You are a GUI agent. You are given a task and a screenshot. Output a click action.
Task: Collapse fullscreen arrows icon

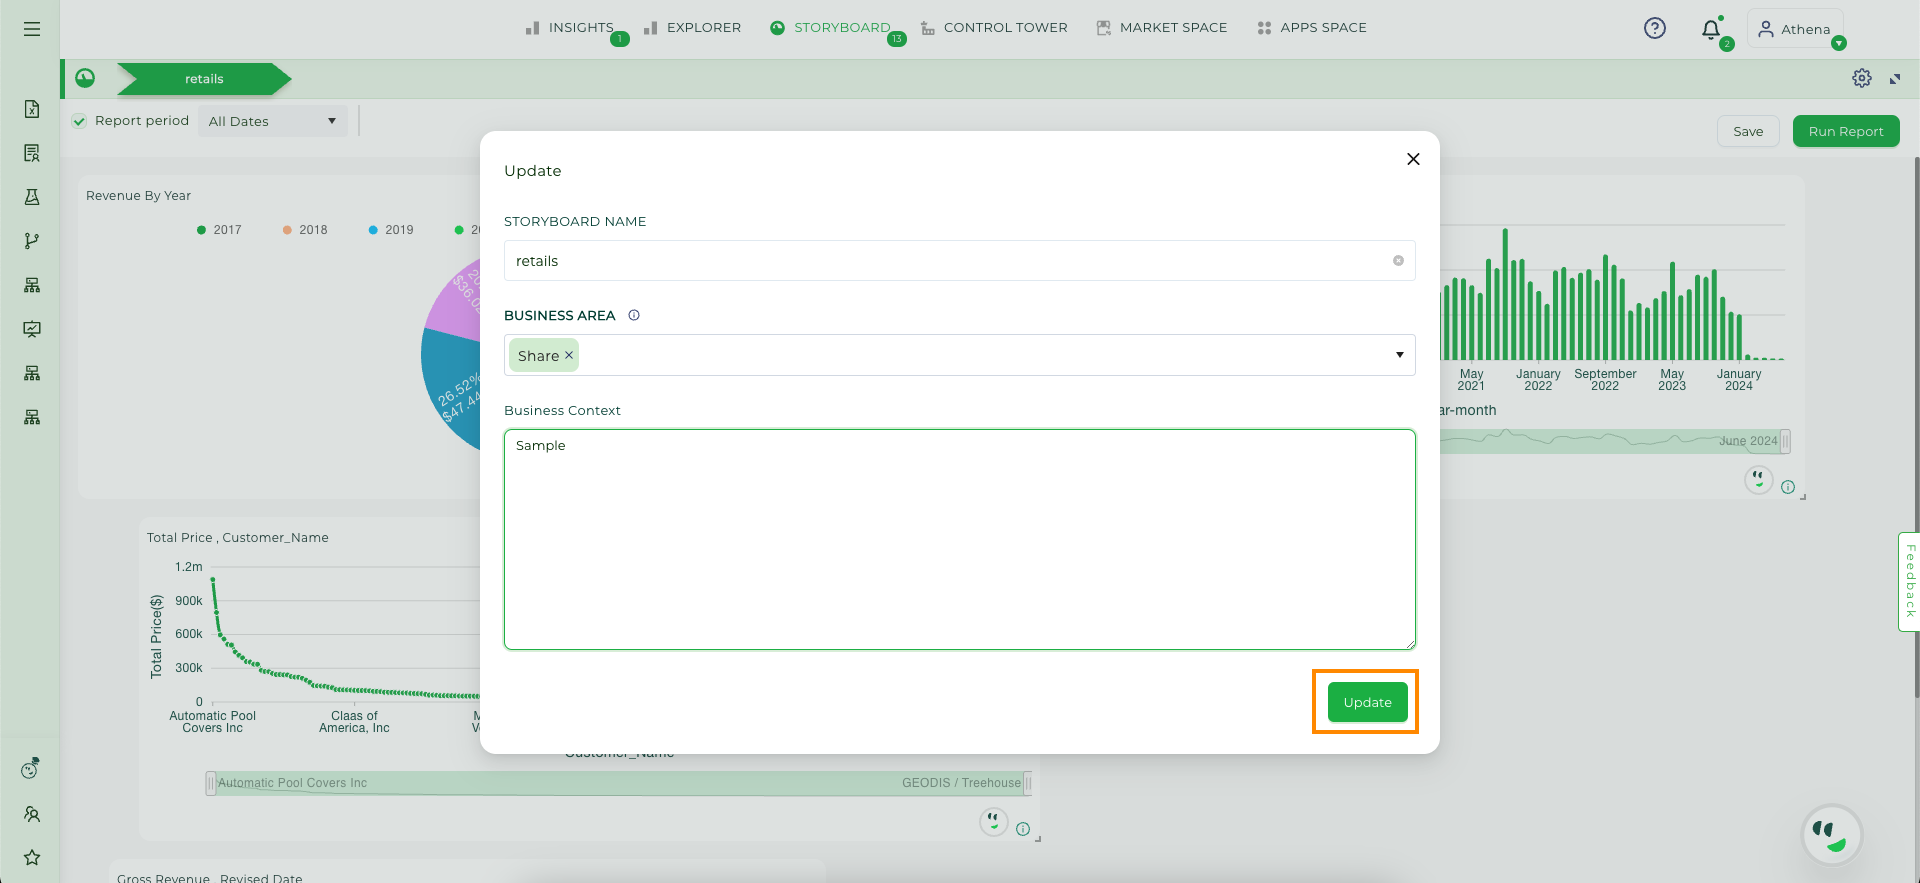[1895, 79]
